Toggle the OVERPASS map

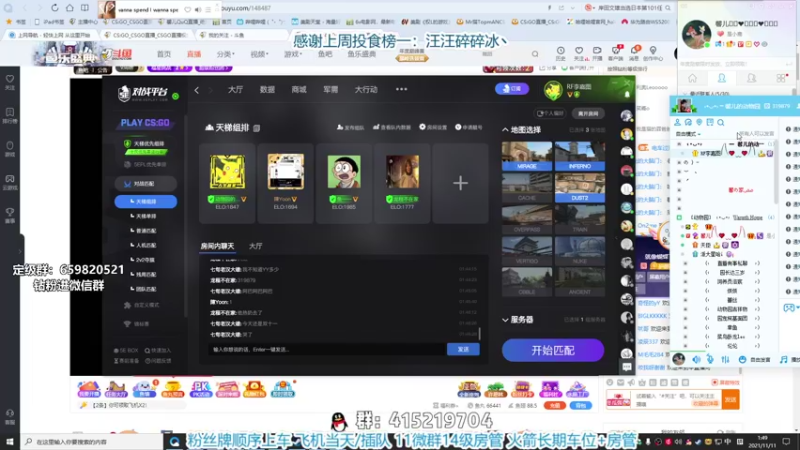527,219
